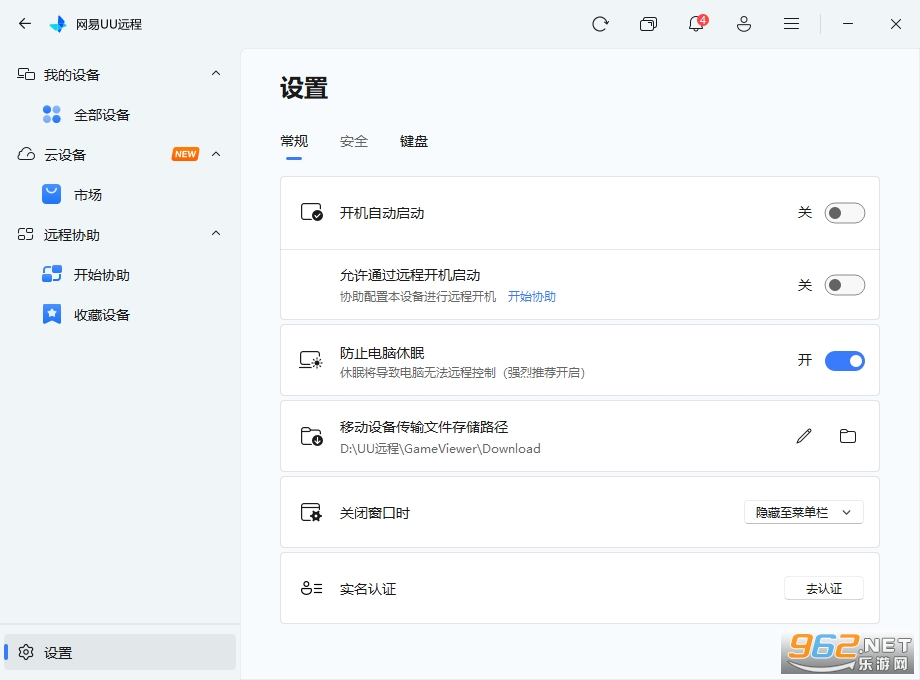Click 移动设备传输文件存储路径 label

[424, 427]
